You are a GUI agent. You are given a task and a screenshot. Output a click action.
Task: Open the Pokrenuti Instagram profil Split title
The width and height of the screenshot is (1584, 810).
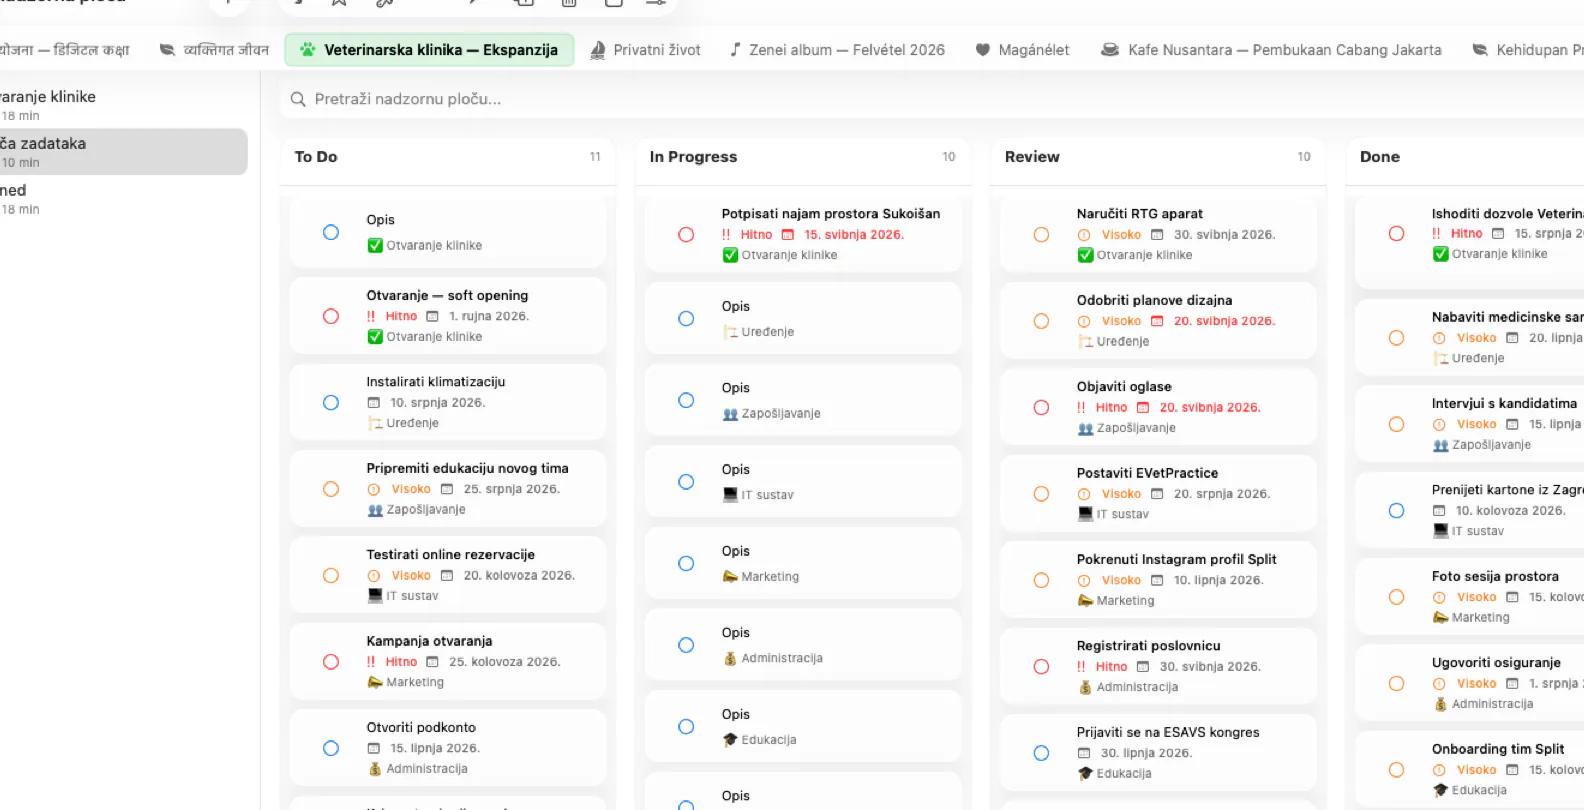point(1176,560)
